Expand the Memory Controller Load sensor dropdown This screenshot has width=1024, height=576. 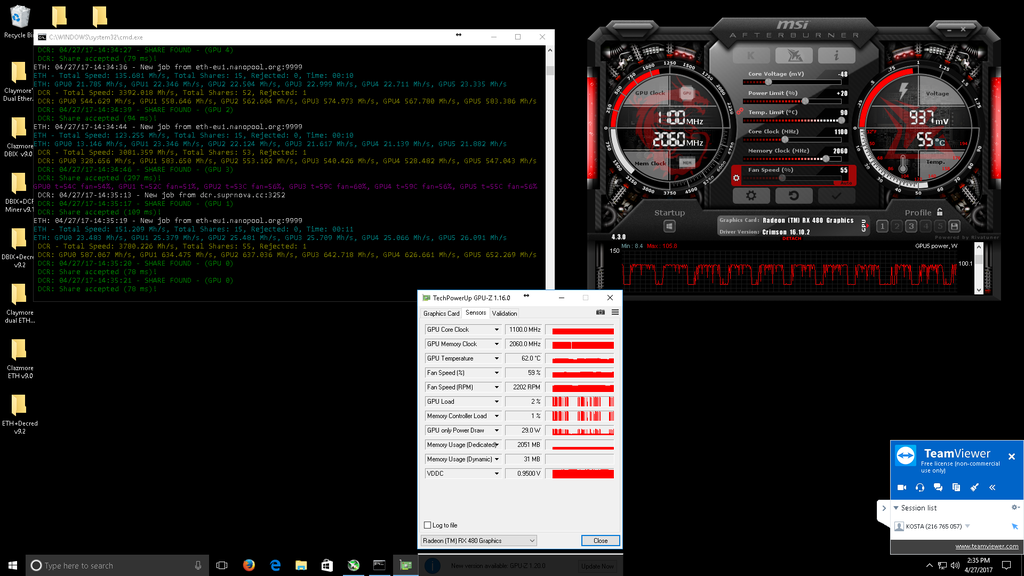click(496, 416)
